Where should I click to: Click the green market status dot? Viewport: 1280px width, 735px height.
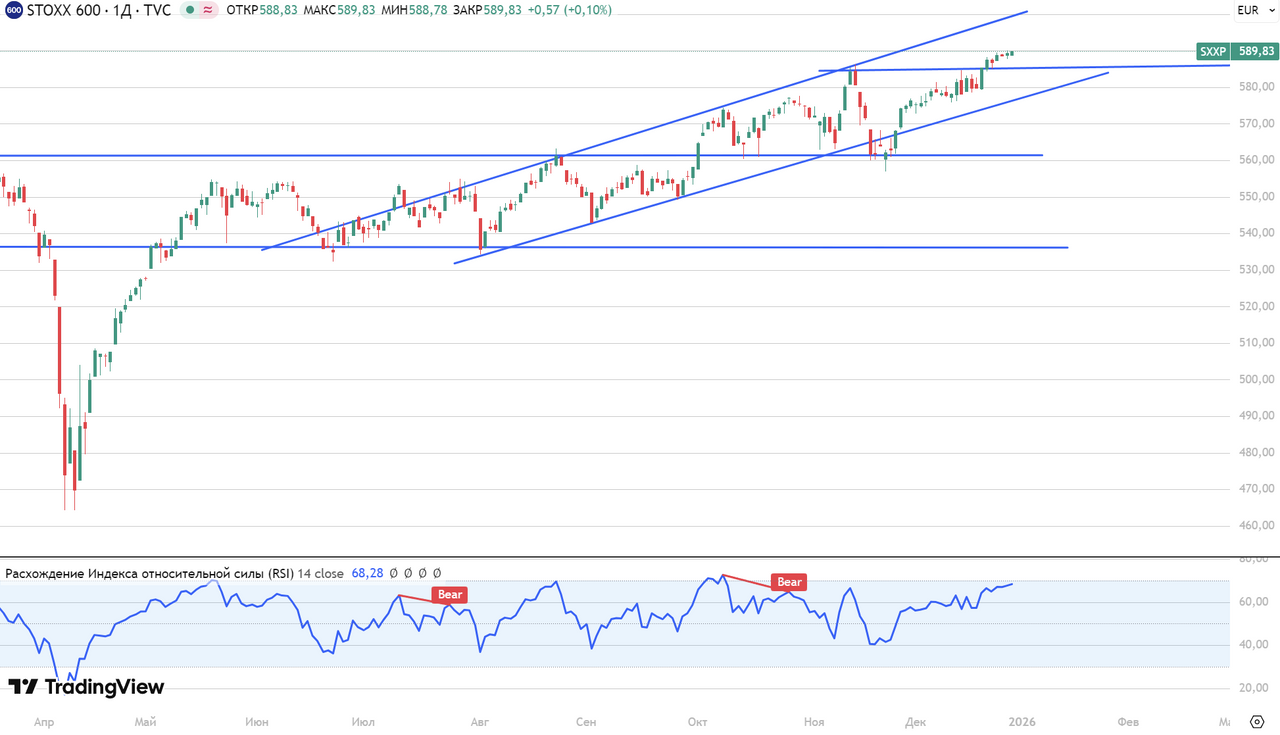(188, 10)
